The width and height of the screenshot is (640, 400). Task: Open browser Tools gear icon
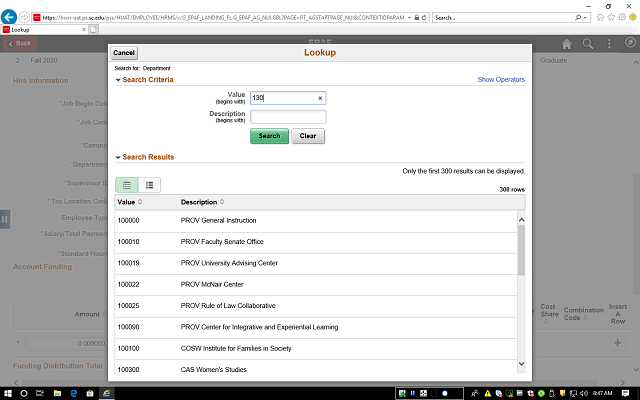[622, 17]
